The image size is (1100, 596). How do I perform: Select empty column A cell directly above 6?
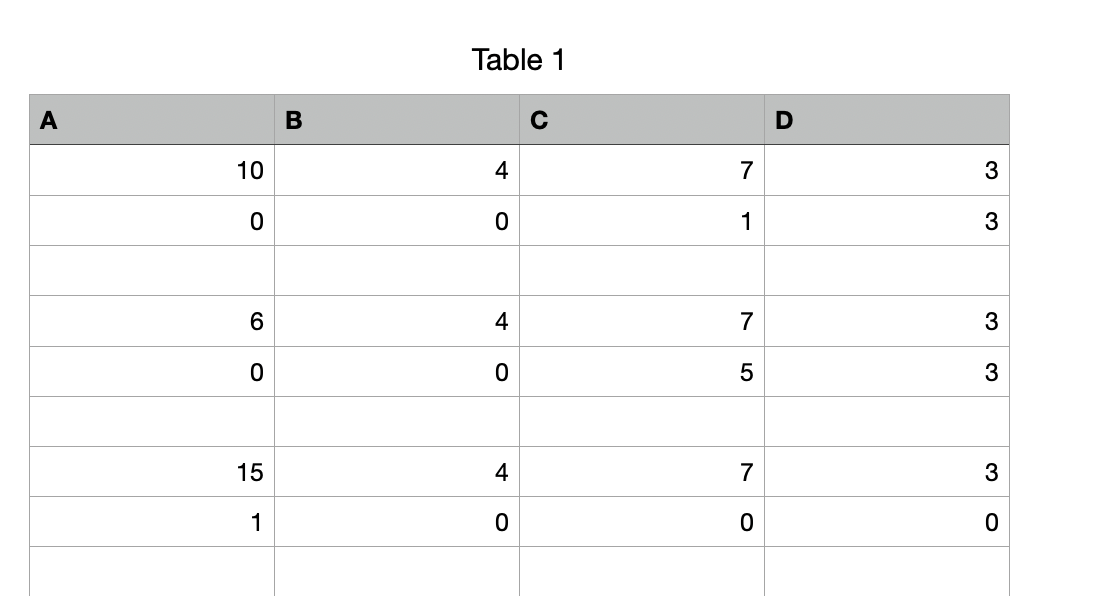pyautogui.click(x=152, y=271)
